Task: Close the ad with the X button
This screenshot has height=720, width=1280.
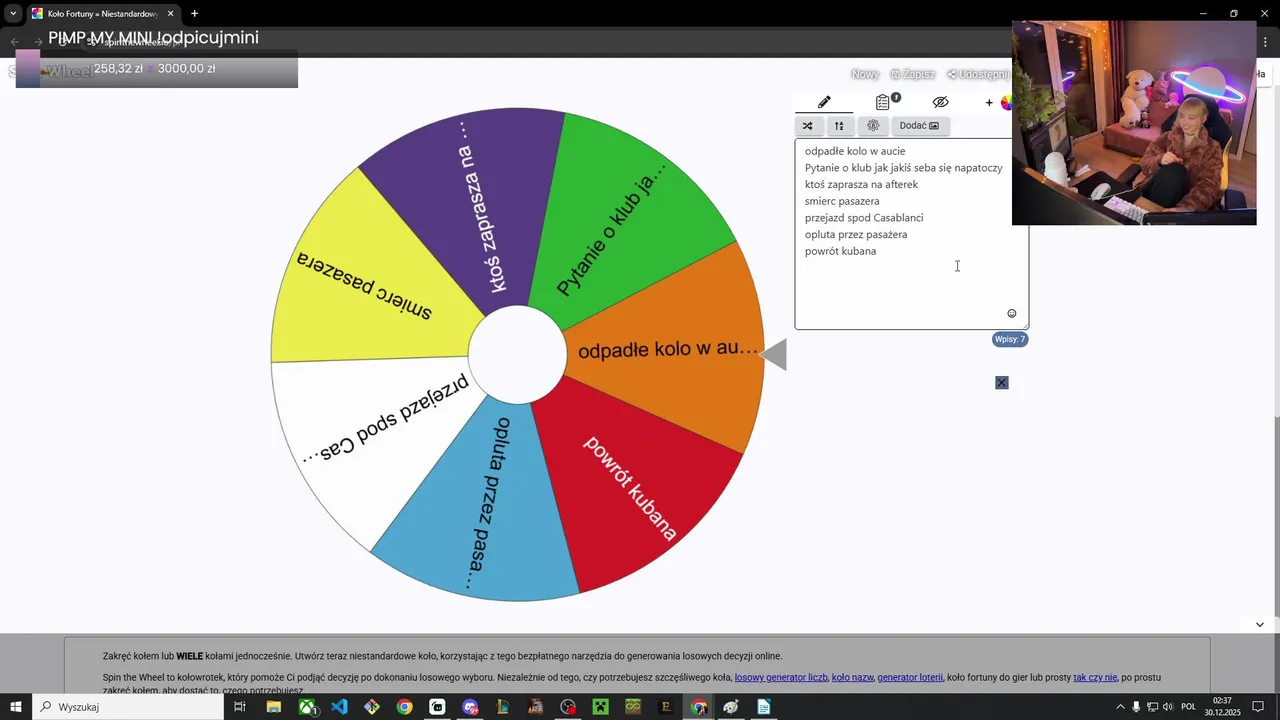Action: click(x=1002, y=383)
